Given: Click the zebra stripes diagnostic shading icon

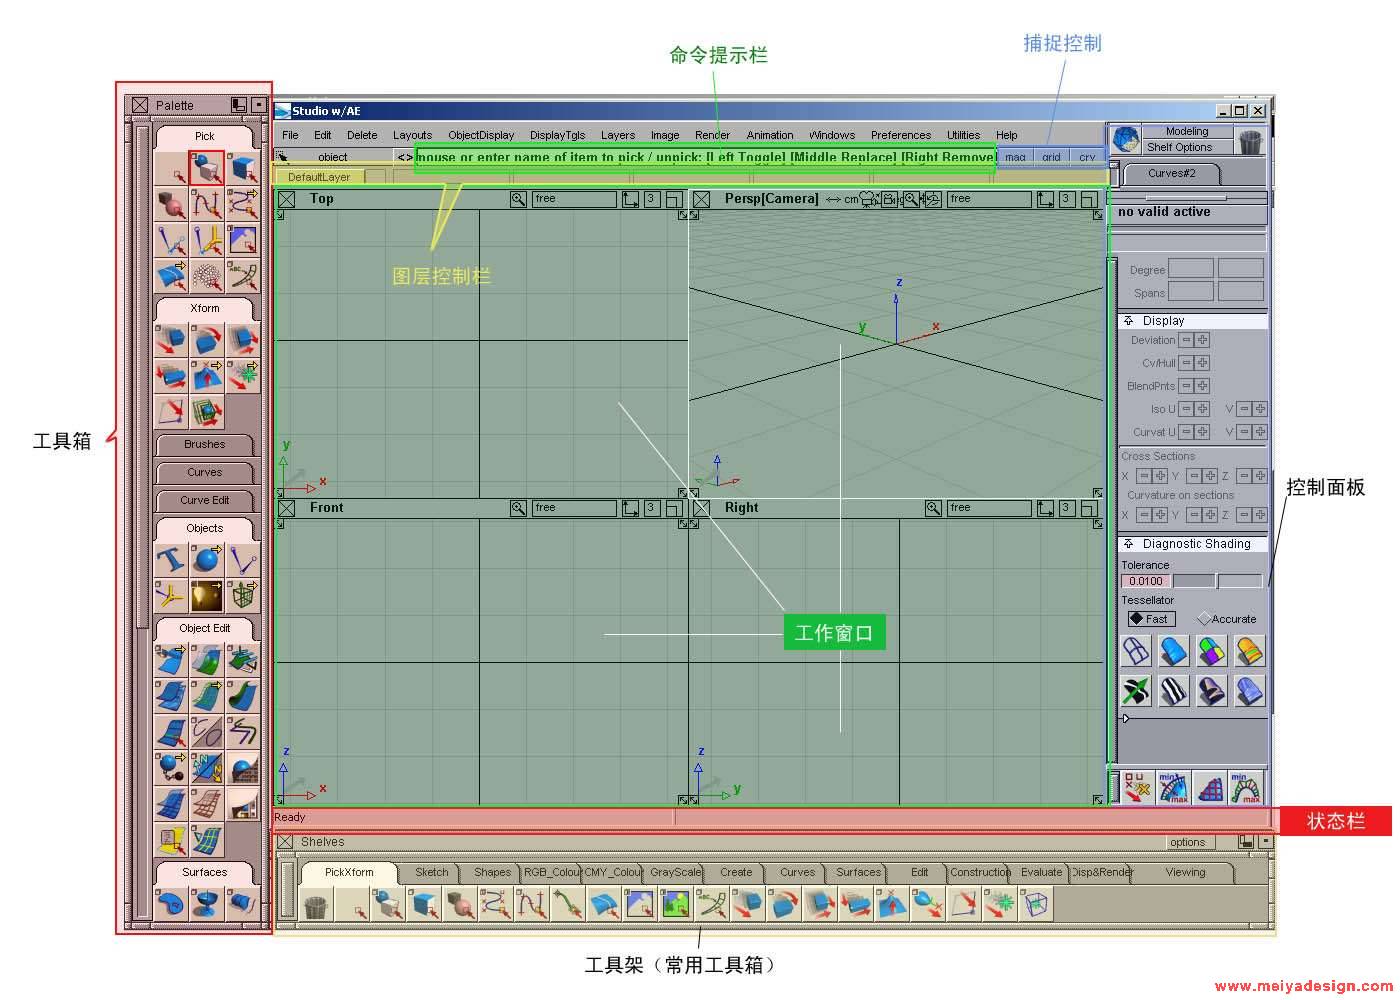Looking at the screenshot, I should click(x=1174, y=691).
